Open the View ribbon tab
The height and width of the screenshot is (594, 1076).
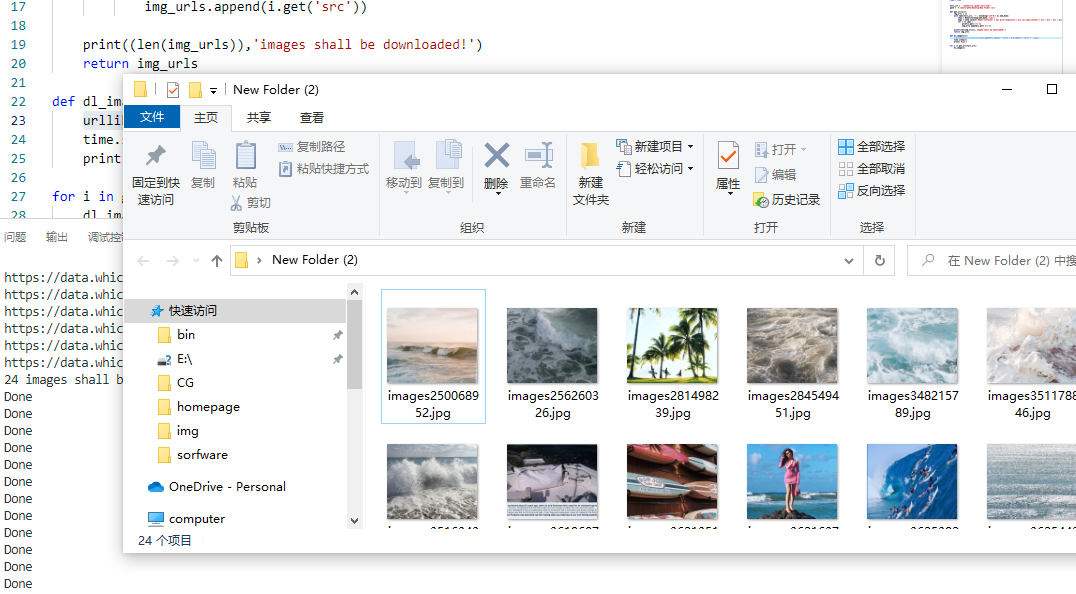point(312,118)
